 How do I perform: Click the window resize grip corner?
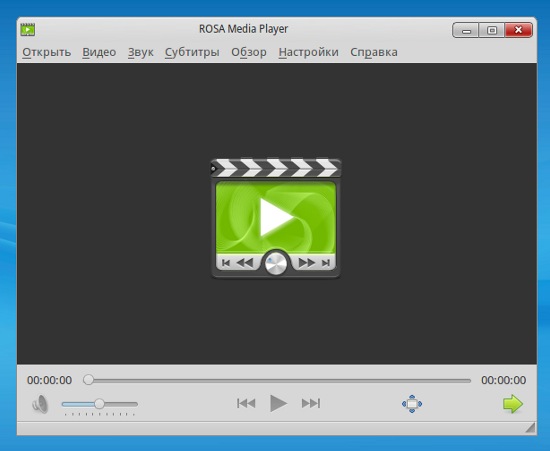pos(530,428)
